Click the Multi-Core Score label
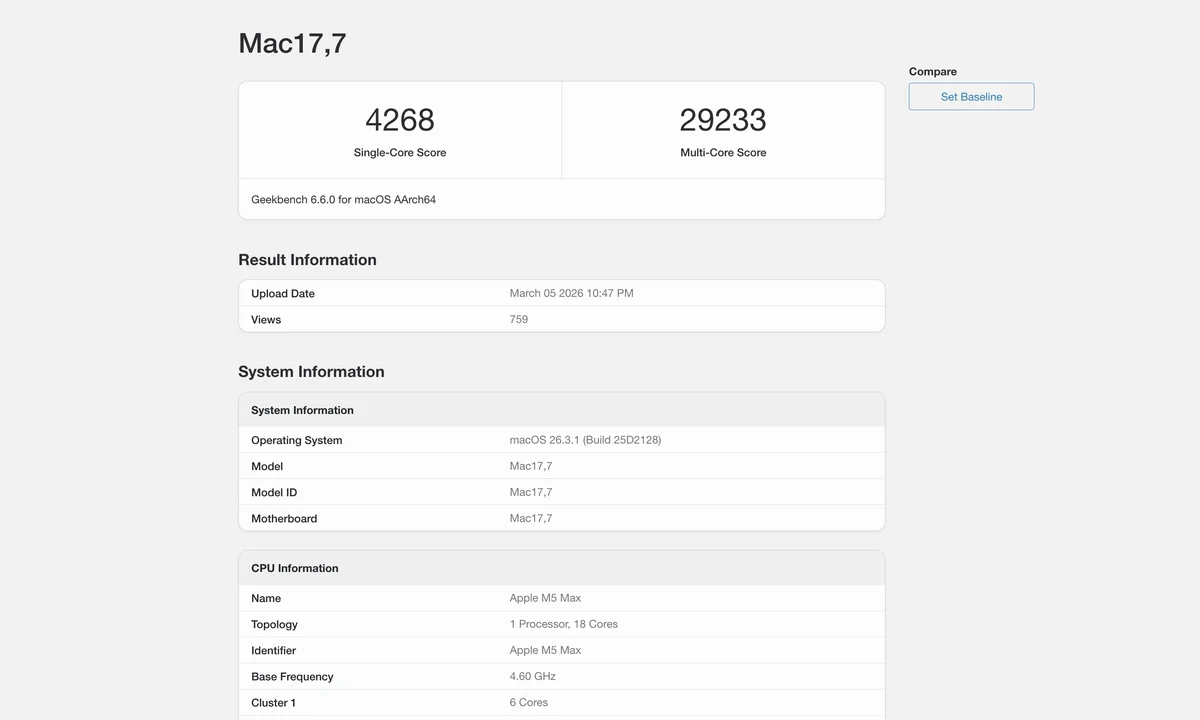 click(x=723, y=153)
